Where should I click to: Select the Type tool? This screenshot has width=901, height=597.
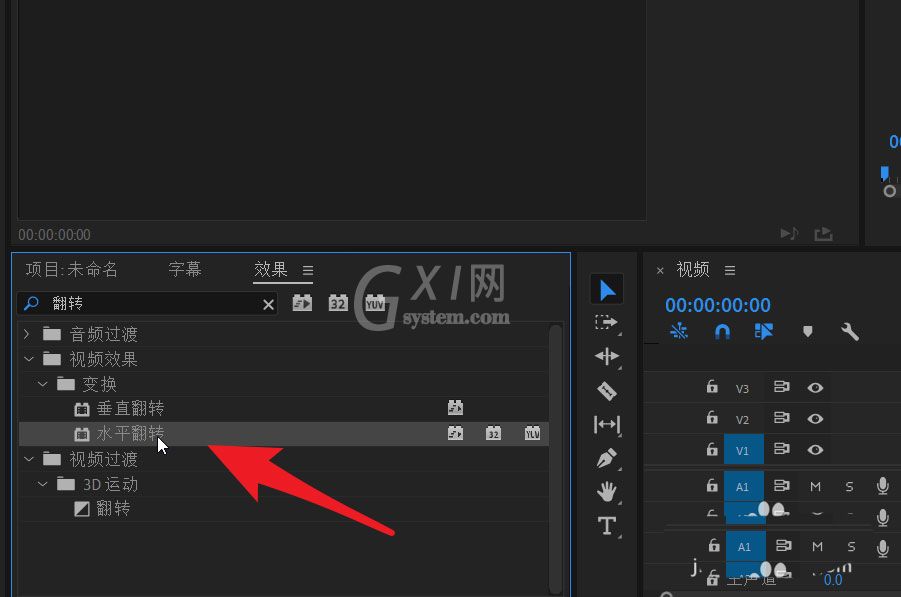coord(607,526)
